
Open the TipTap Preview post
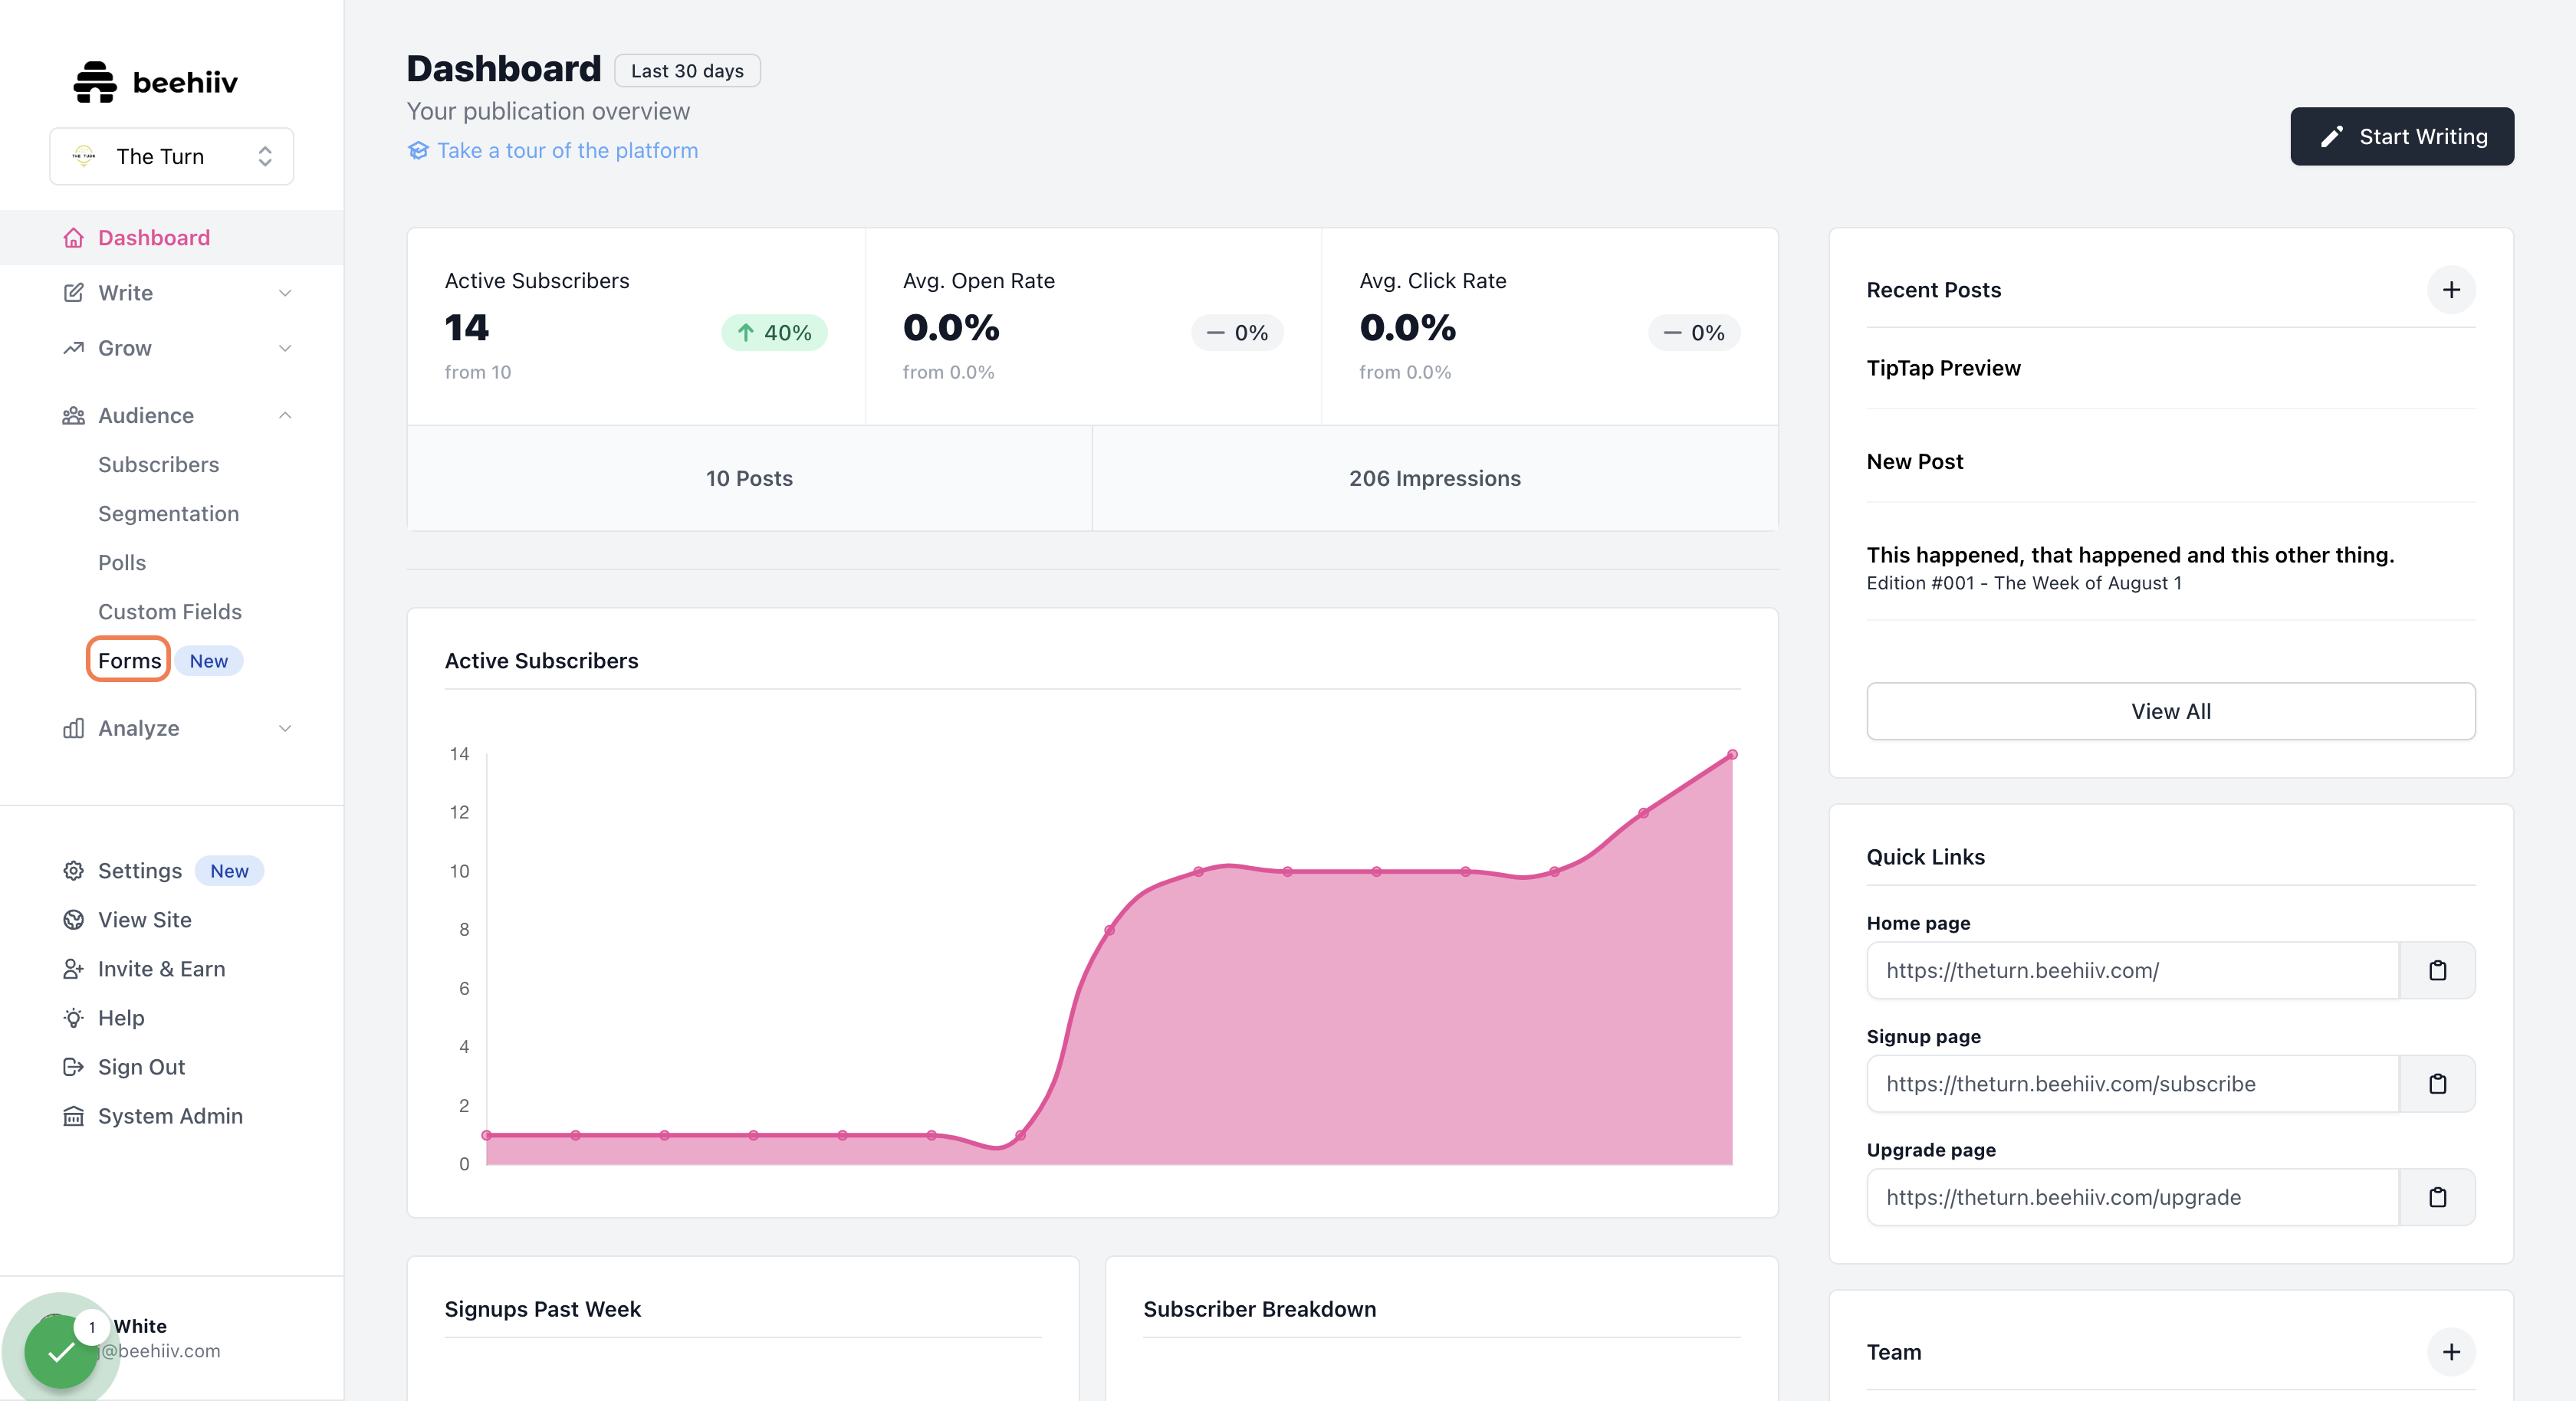(x=1943, y=368)
